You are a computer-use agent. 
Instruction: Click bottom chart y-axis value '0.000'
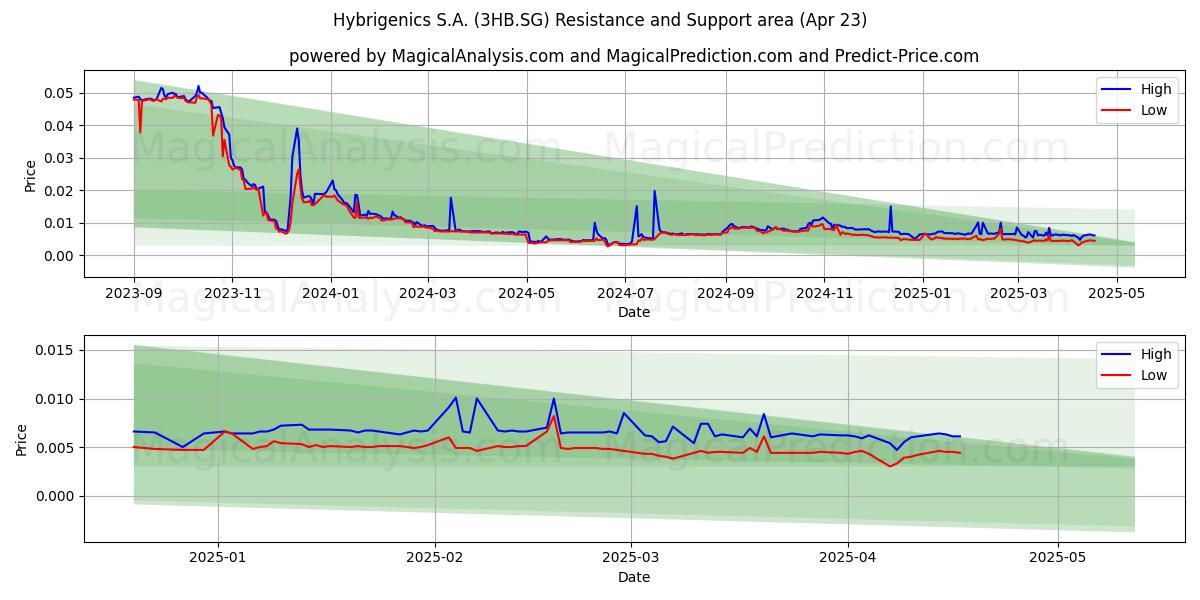click(55, 496)
